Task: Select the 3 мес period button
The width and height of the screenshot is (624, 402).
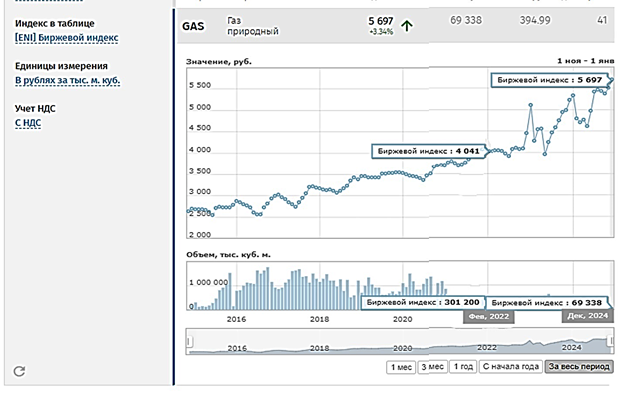Action: coord(432,367)
